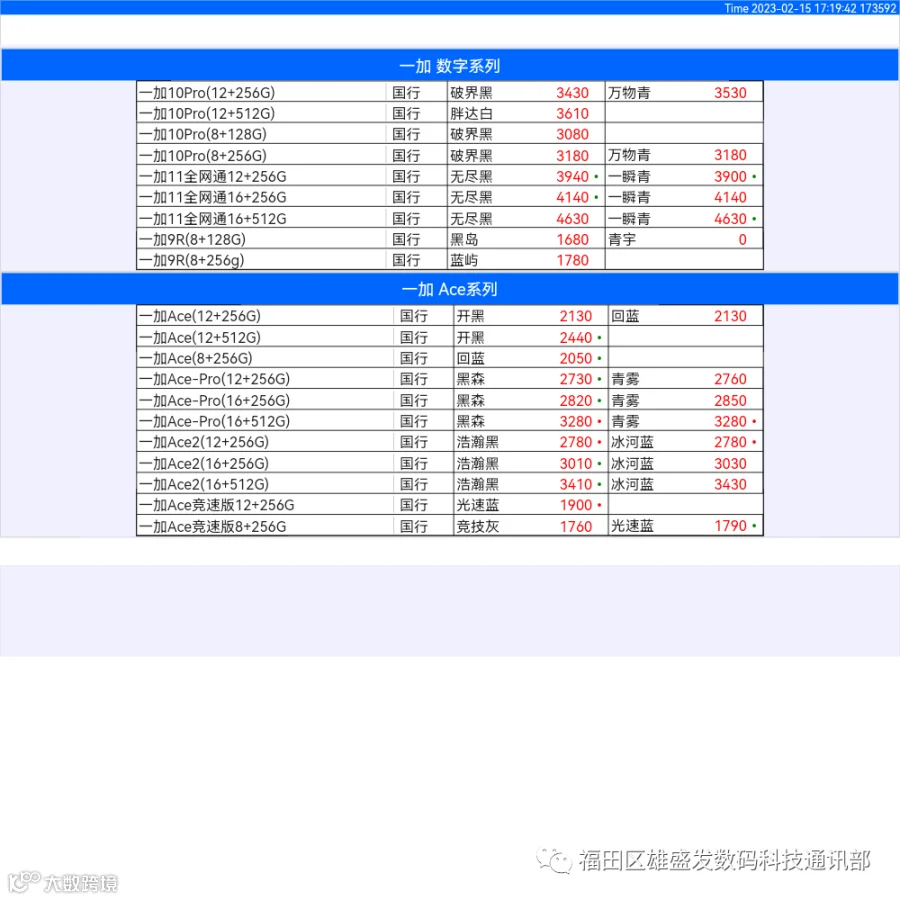Select the 一加Ace-Pro(16+256G) model cell

tap(265, 400)
